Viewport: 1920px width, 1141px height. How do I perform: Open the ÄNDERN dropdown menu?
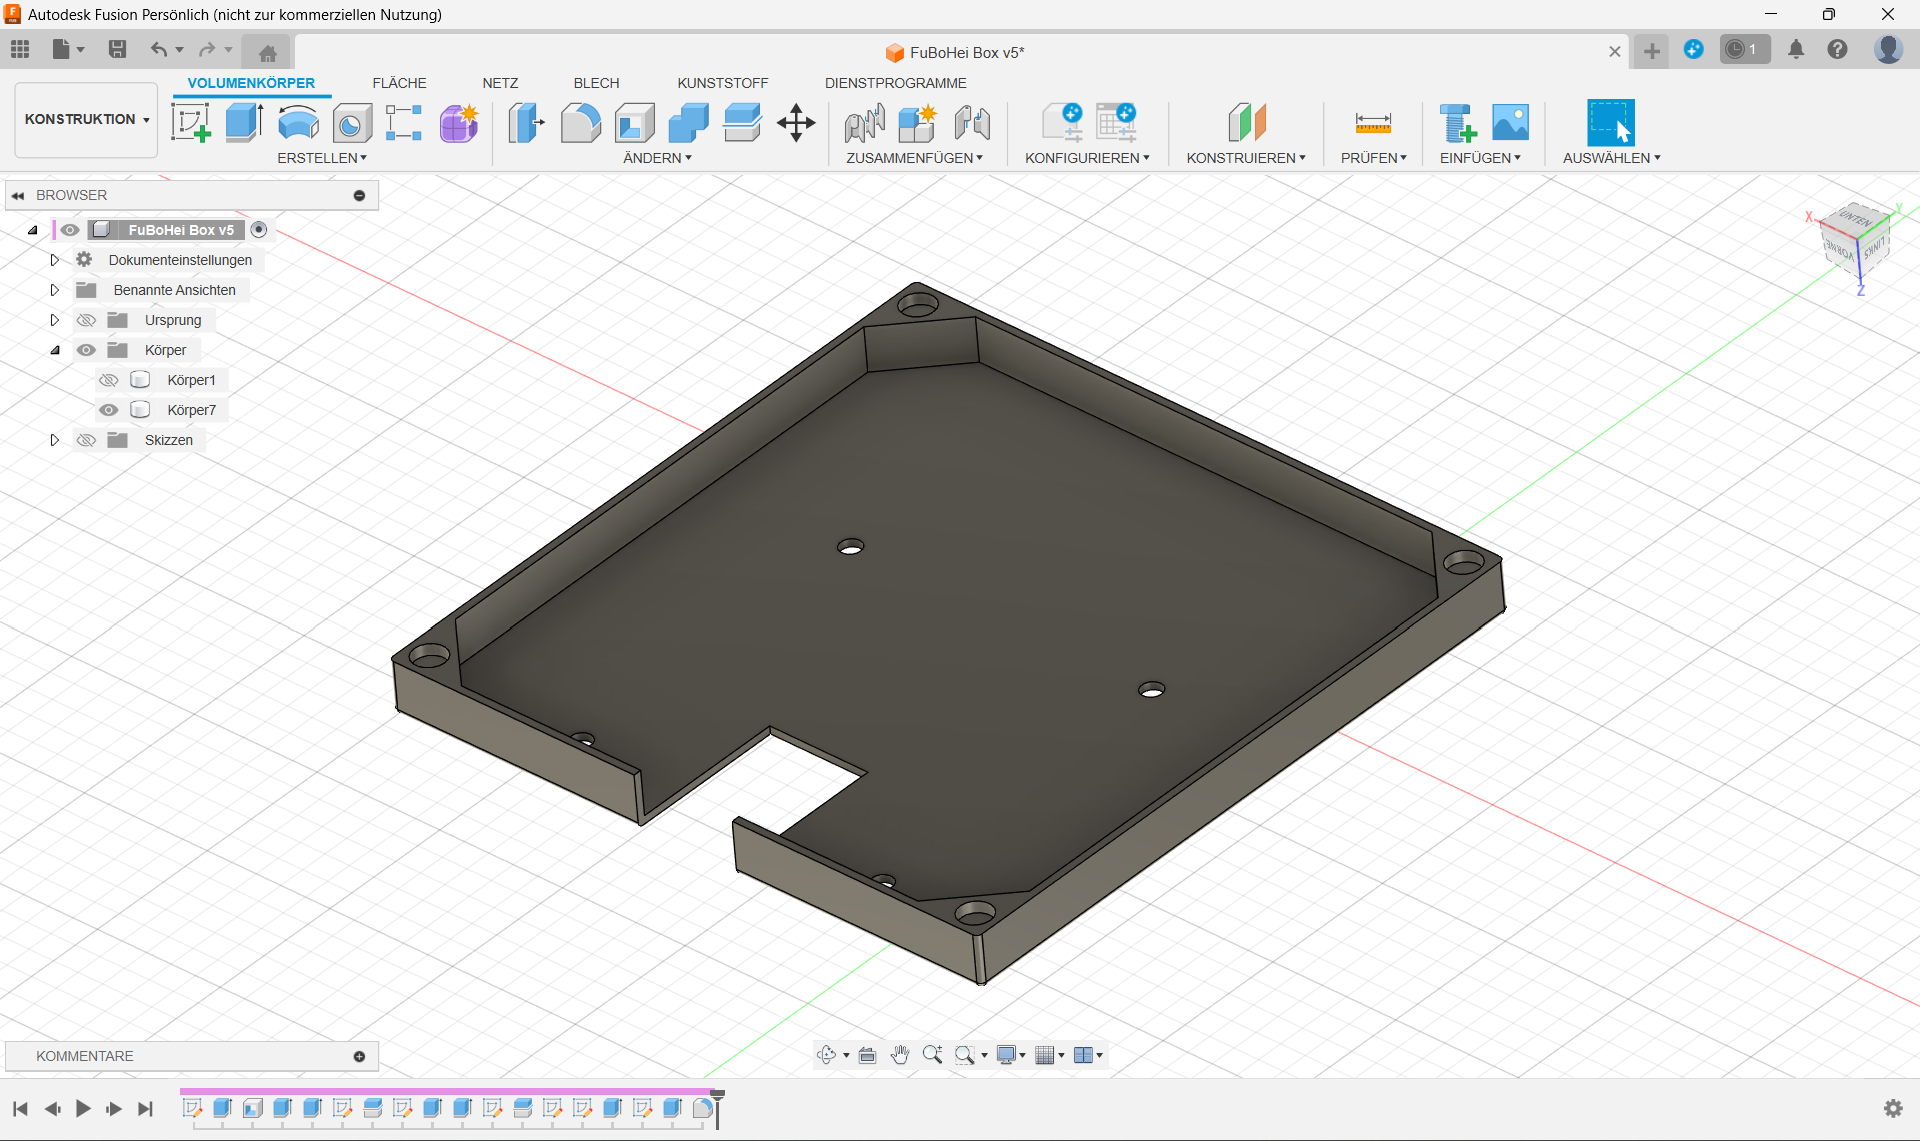[x=657, y=158]
